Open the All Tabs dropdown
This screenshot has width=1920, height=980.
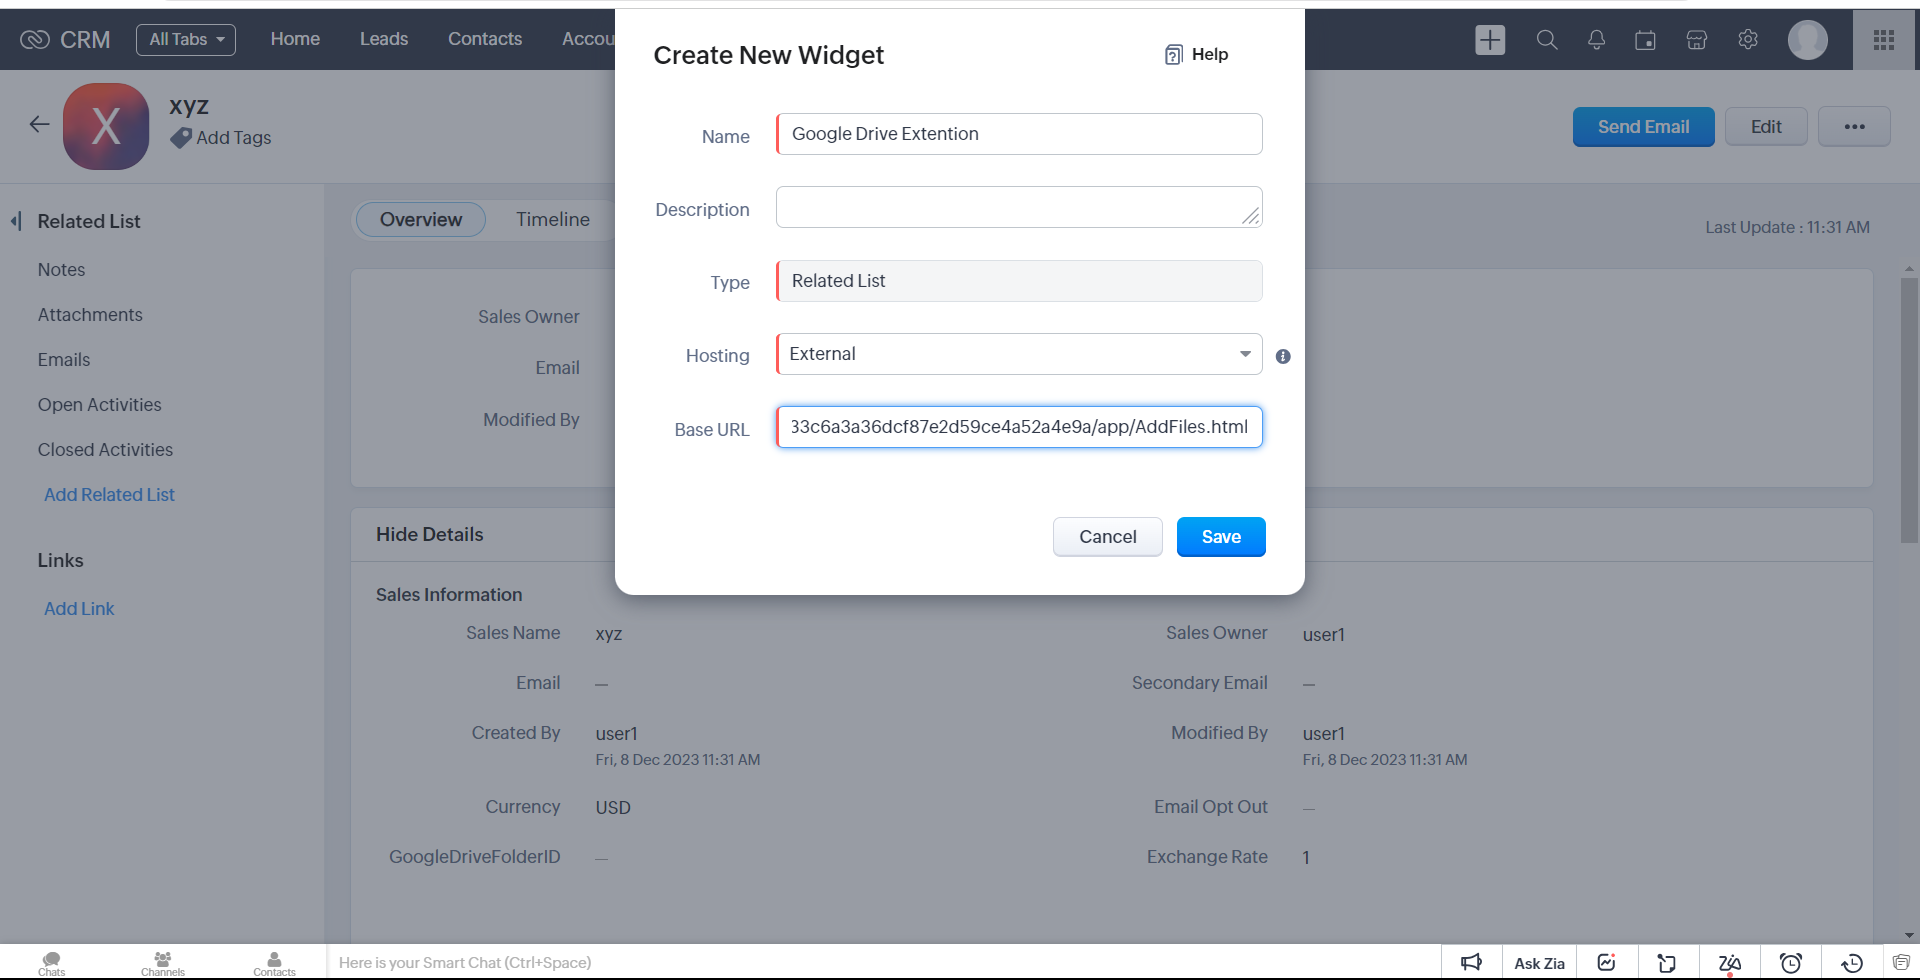point(186,39)
